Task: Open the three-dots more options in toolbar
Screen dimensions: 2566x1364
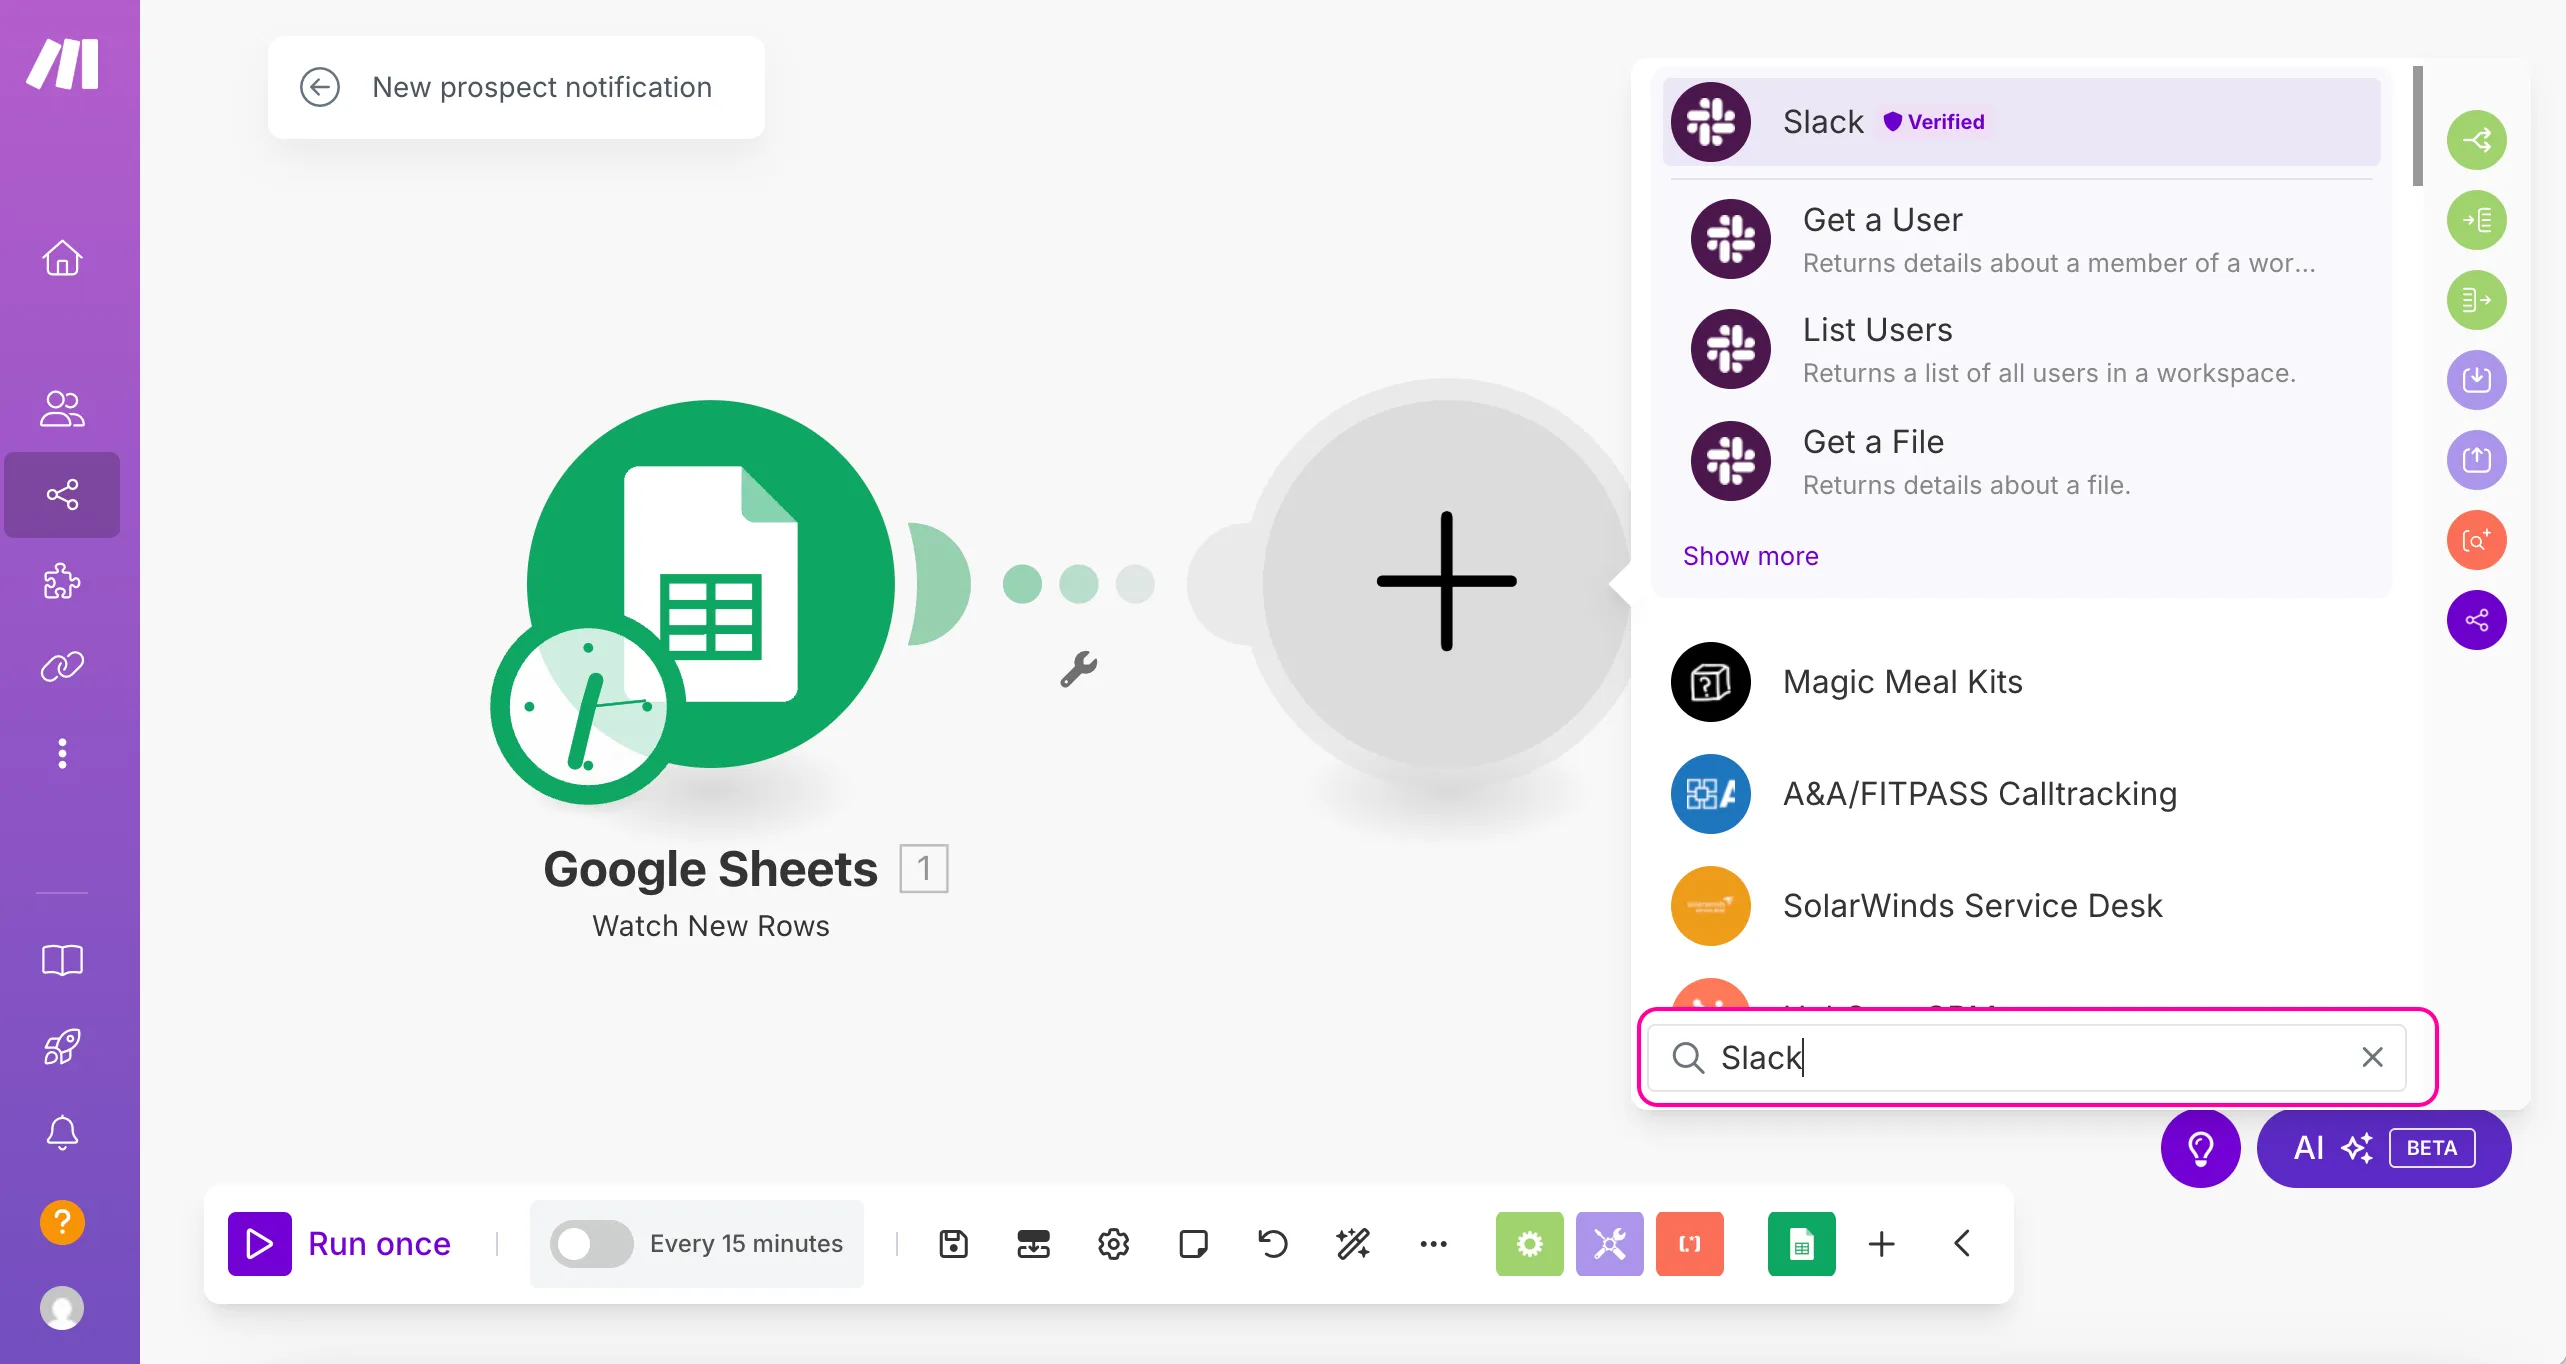Action: tap(1433, 1244)
